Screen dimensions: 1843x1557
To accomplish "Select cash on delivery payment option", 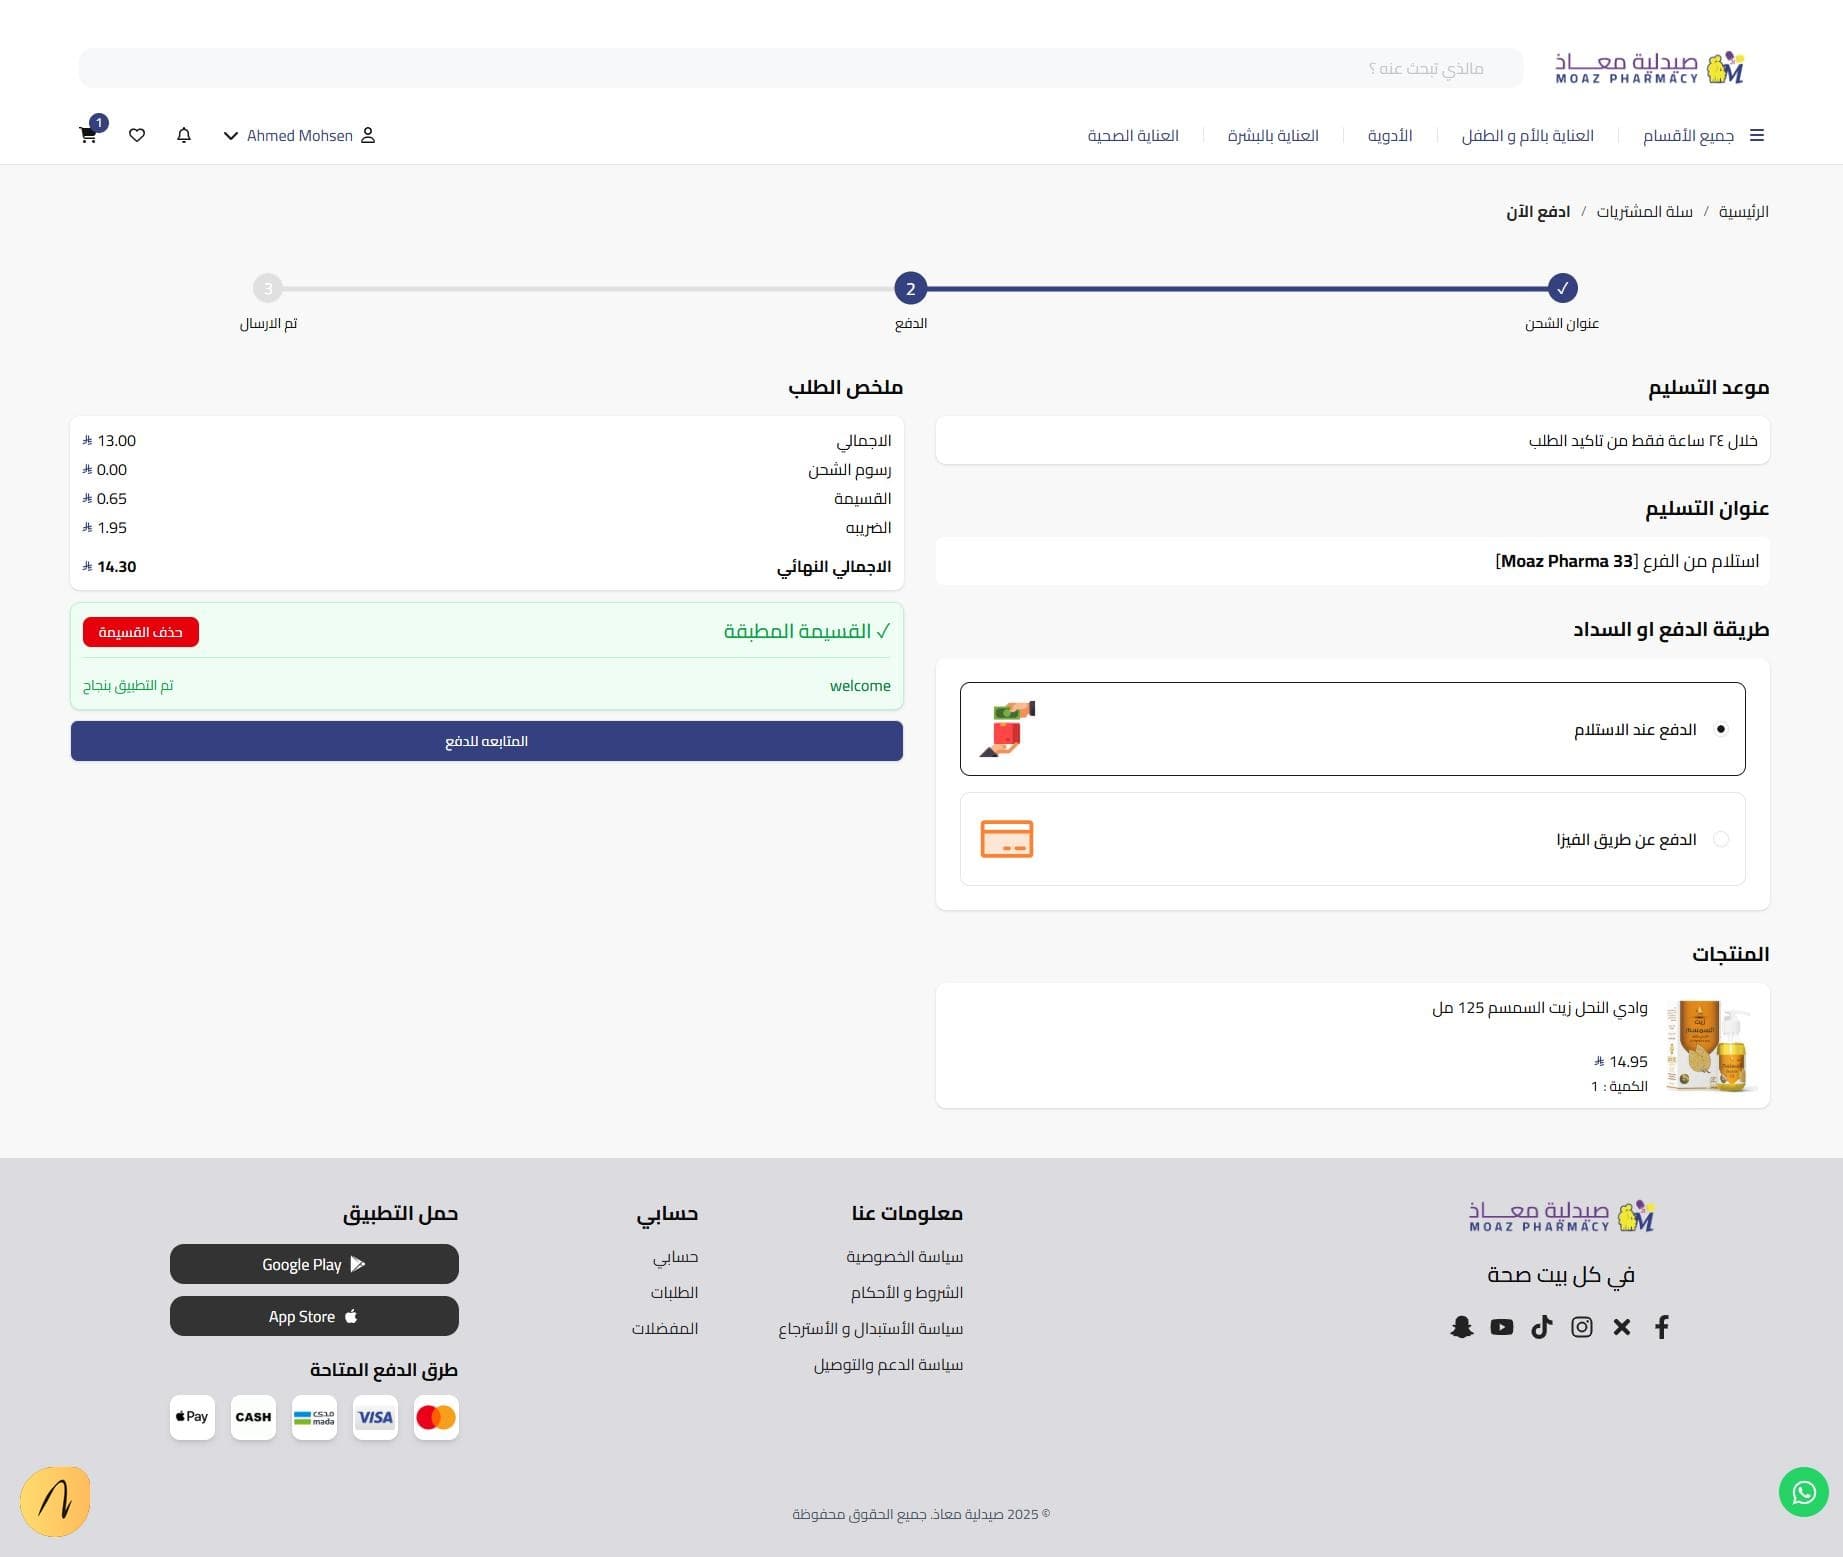I will (x=1720, y=729).
